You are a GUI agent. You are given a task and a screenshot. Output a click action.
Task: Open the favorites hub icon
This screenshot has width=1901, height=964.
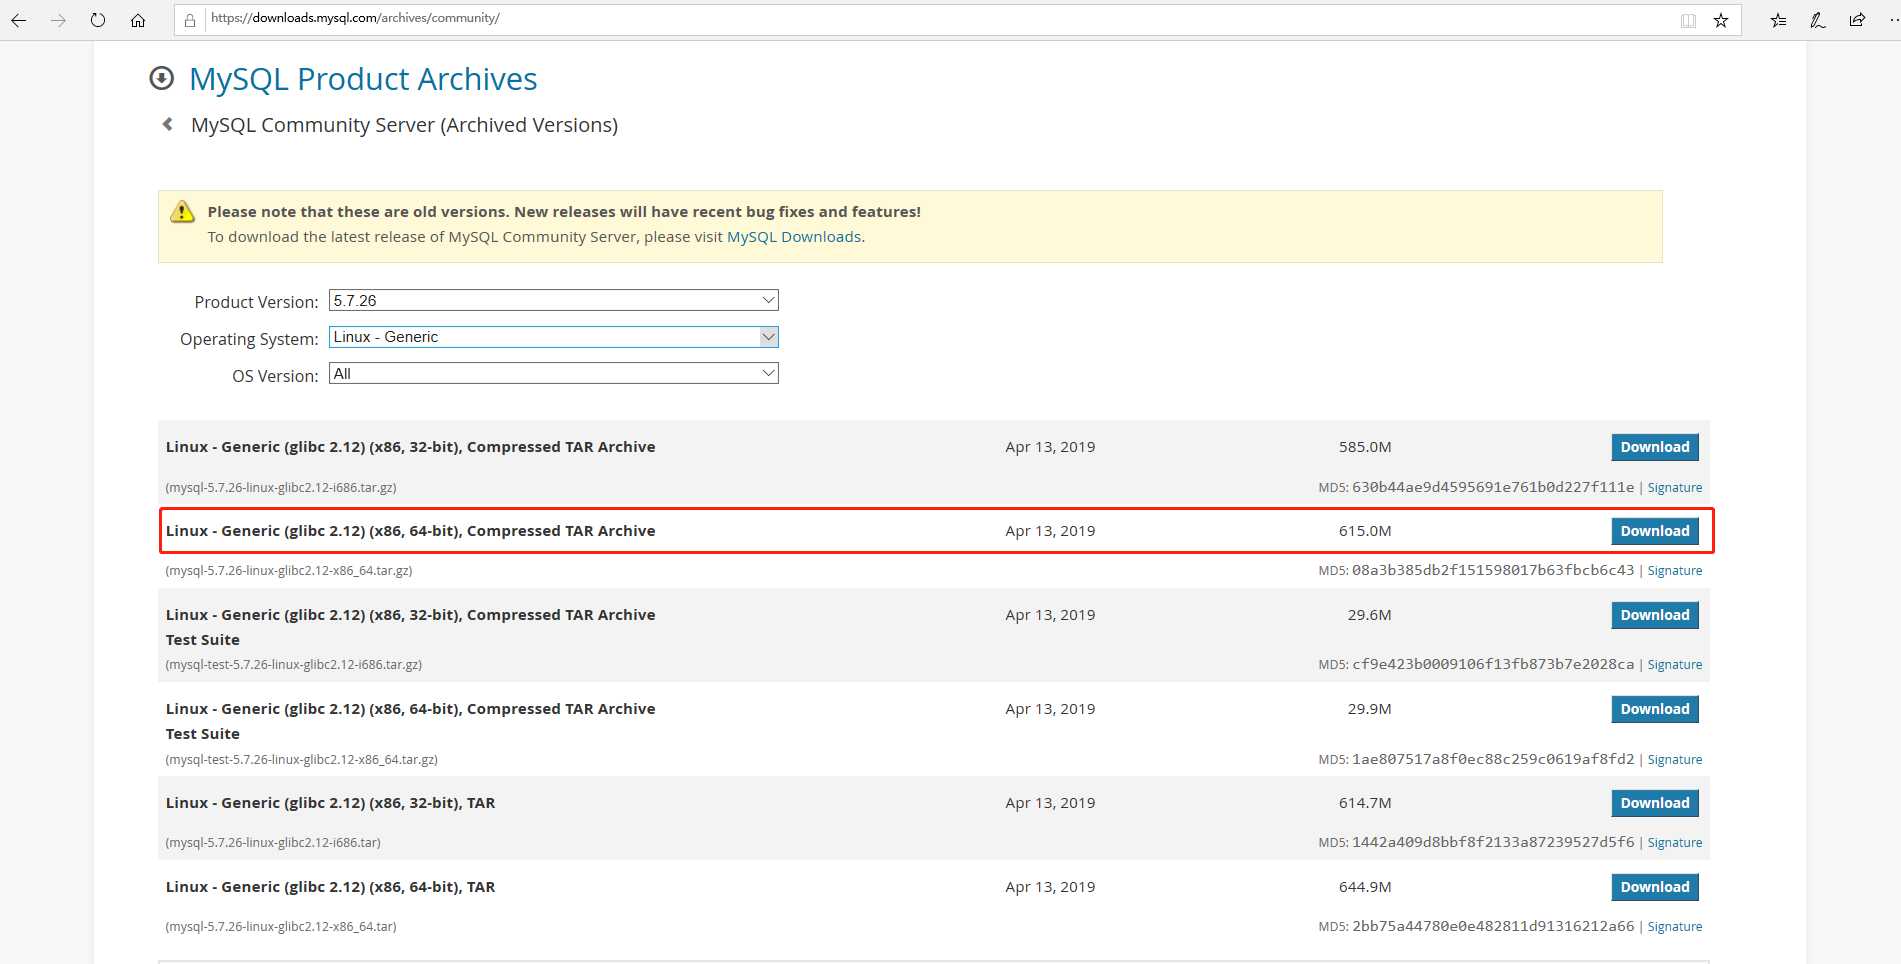coord(1778,20)
